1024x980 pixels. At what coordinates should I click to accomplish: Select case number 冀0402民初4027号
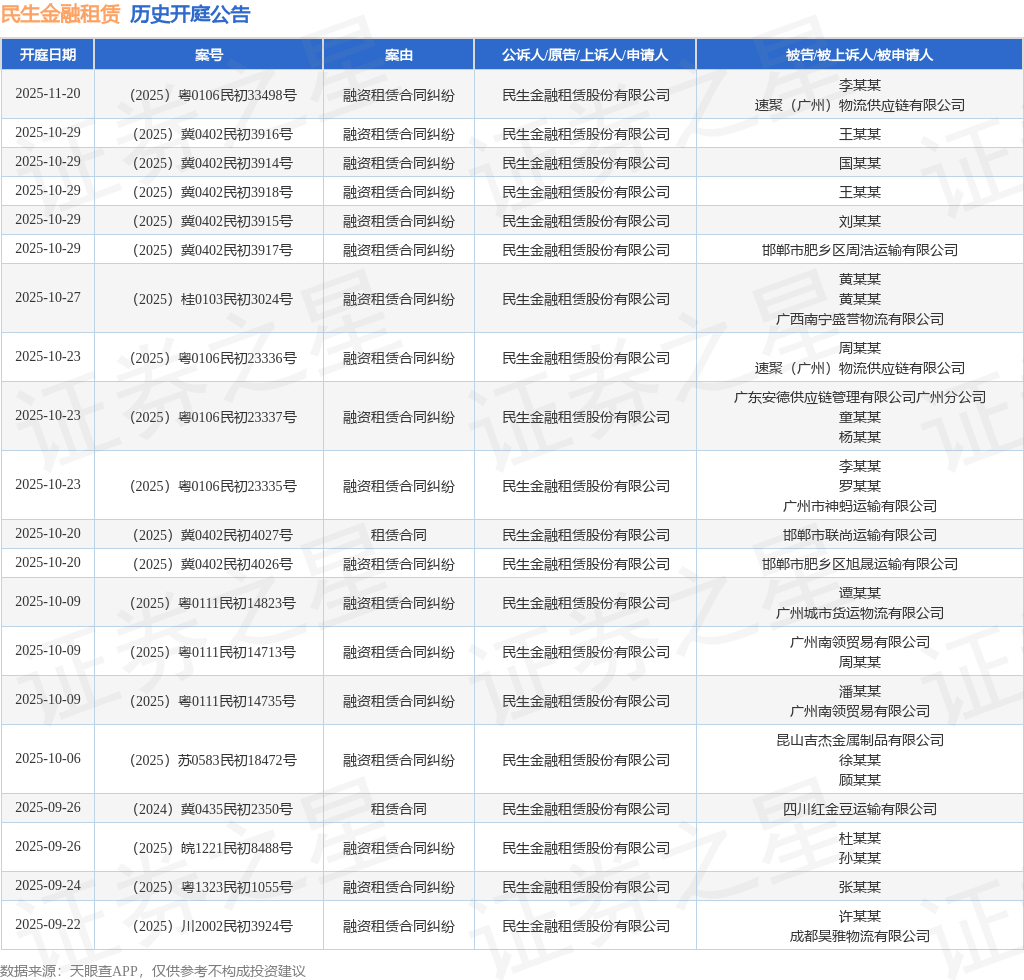point(213,535)
